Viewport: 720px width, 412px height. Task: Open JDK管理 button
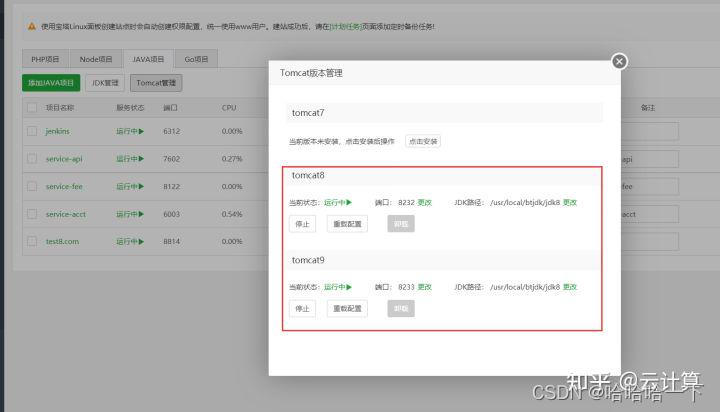105,83
